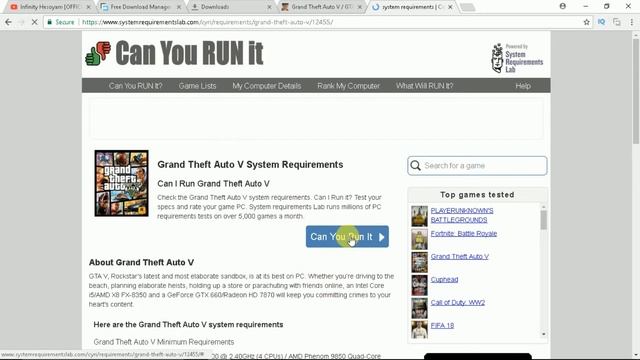640x360 pixels.
Task: Open the Fortnite: Battle Royale link
Action: pyautogui.click(x=464, y=233)
